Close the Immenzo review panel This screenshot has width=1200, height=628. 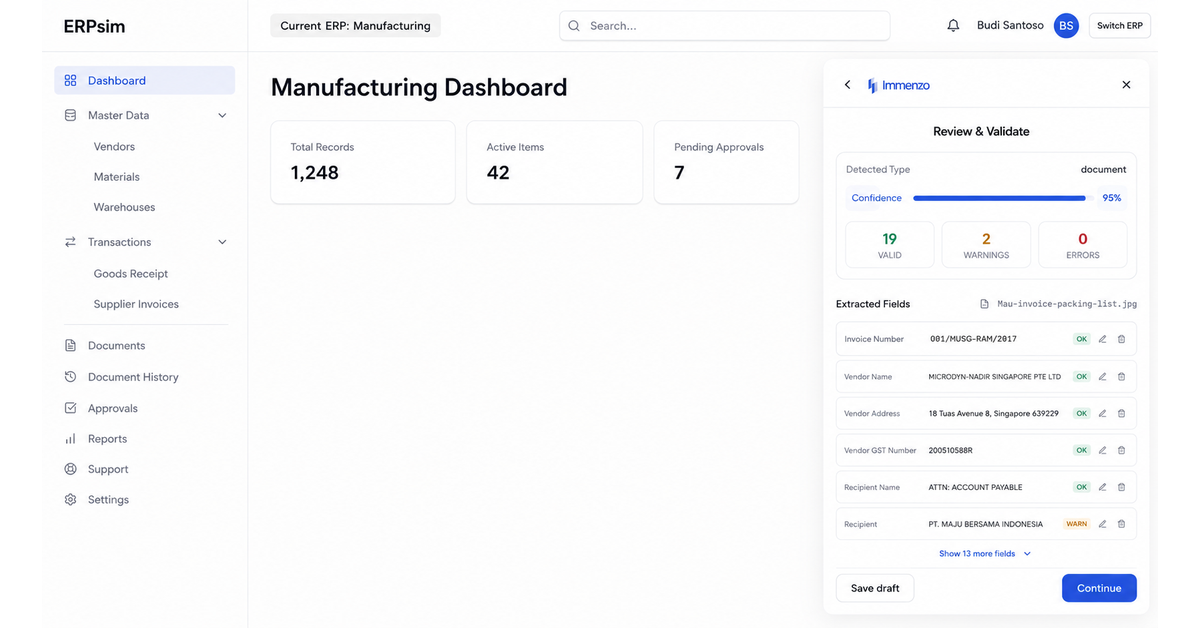point(1126,85)
